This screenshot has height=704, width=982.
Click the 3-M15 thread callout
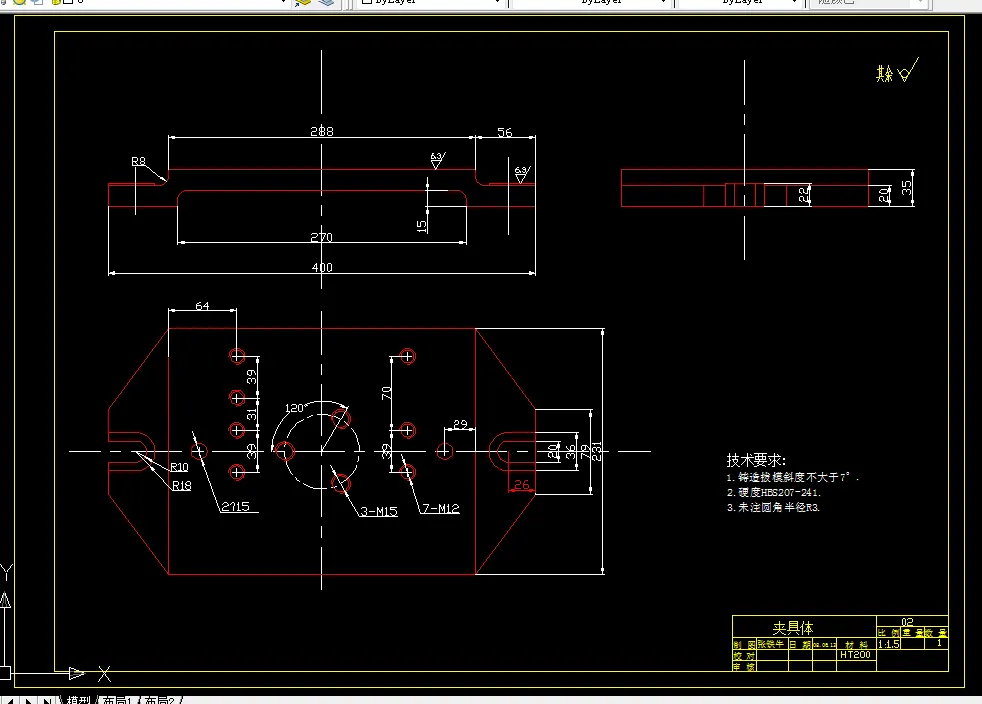click(x=379, y=511)
